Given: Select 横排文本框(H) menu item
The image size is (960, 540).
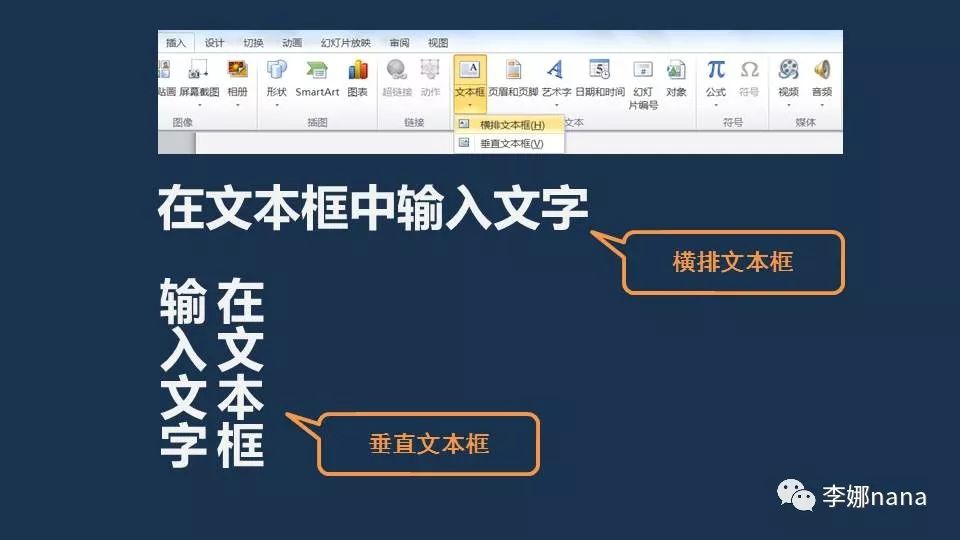Looking at the screenshot, I should click(510, 125).
